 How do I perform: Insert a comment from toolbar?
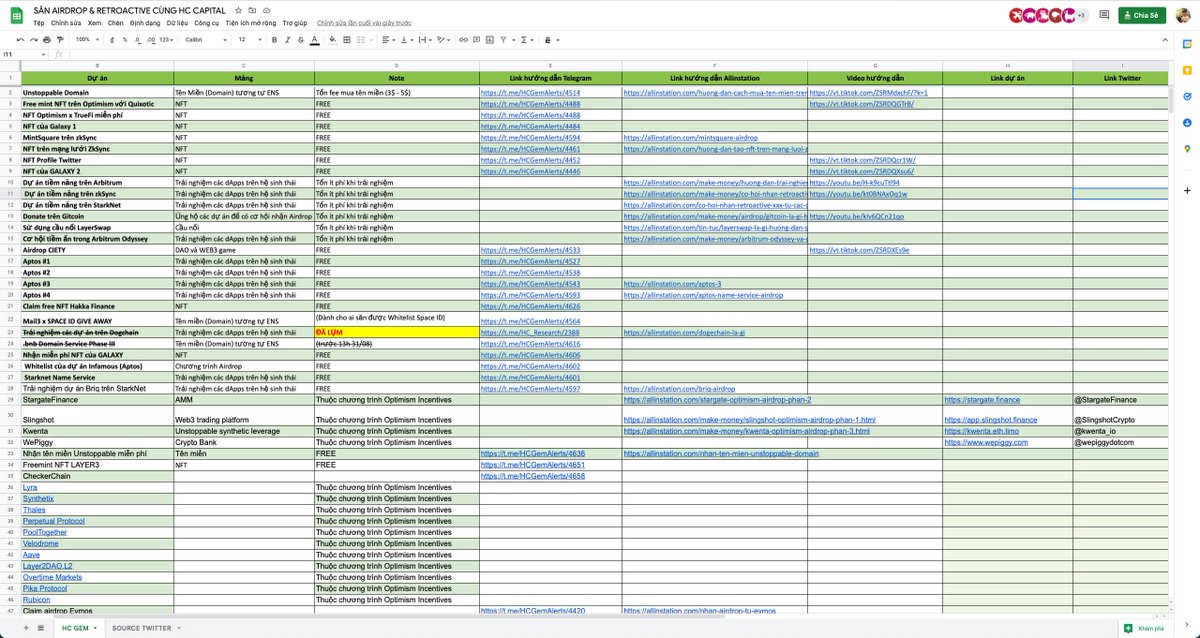pos(477,40)
